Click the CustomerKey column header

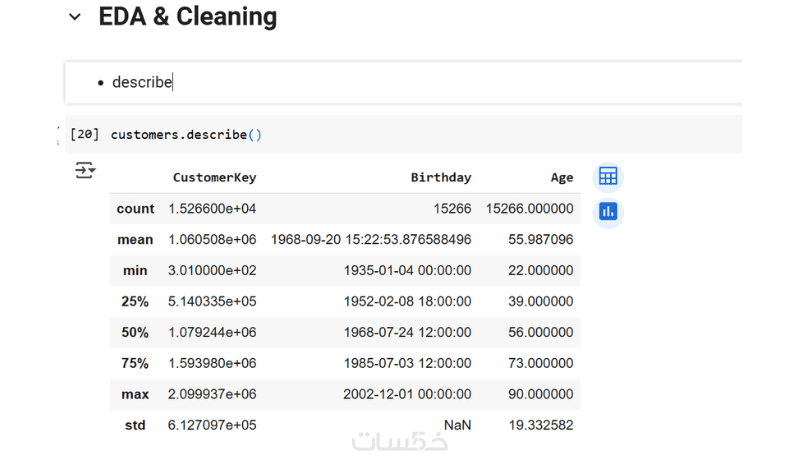(214, 178)
